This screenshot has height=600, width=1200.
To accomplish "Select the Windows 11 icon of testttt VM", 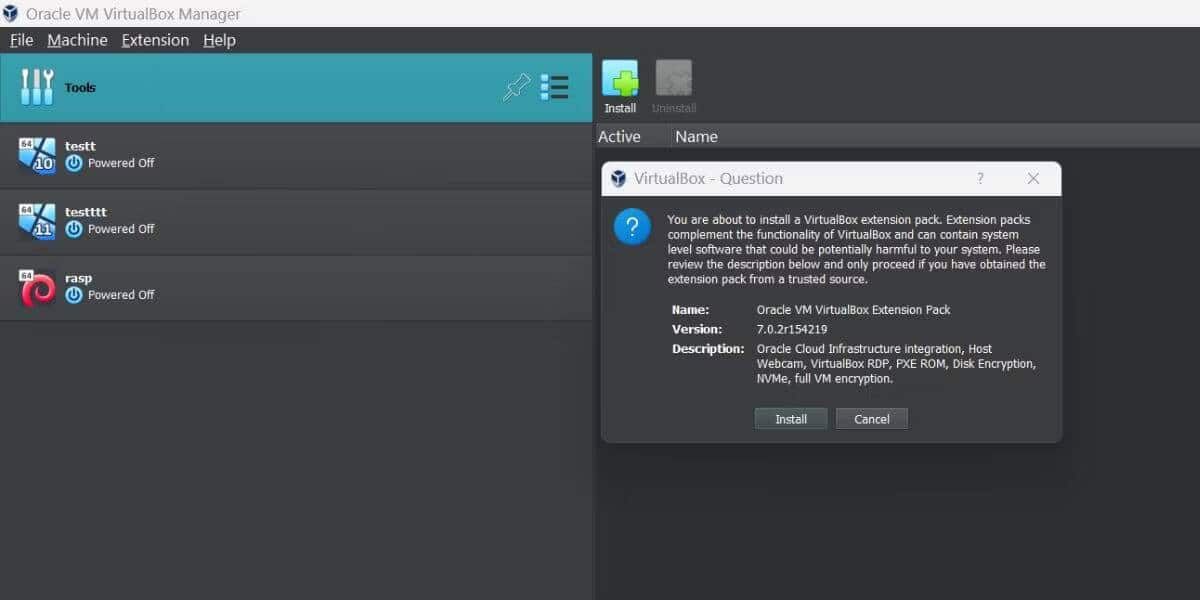I will [x=37, y=220].
